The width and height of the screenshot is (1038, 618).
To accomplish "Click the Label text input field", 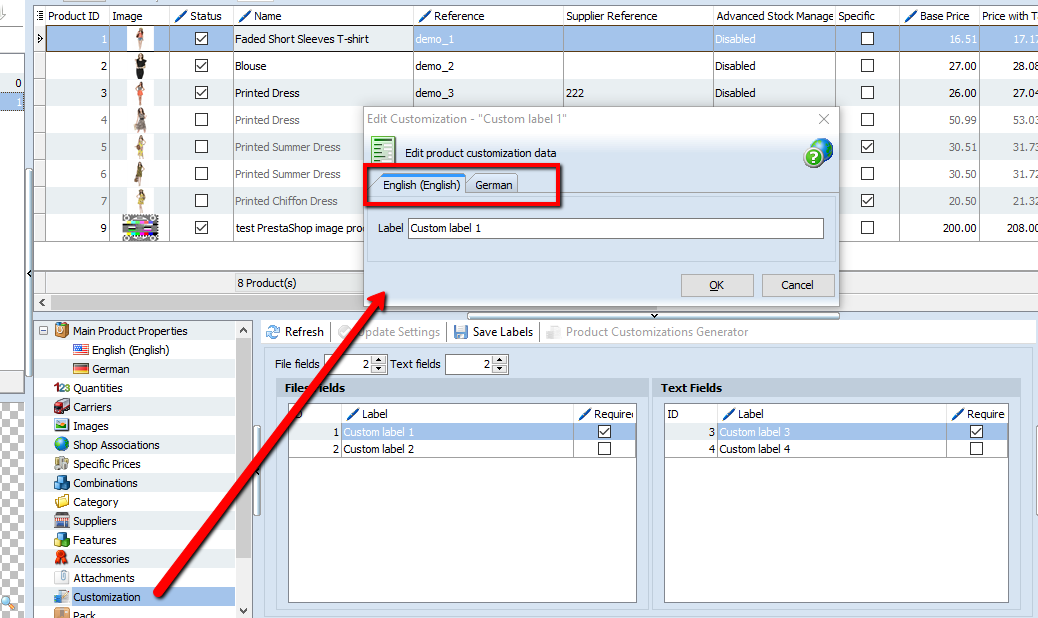I will click(615, 228).
